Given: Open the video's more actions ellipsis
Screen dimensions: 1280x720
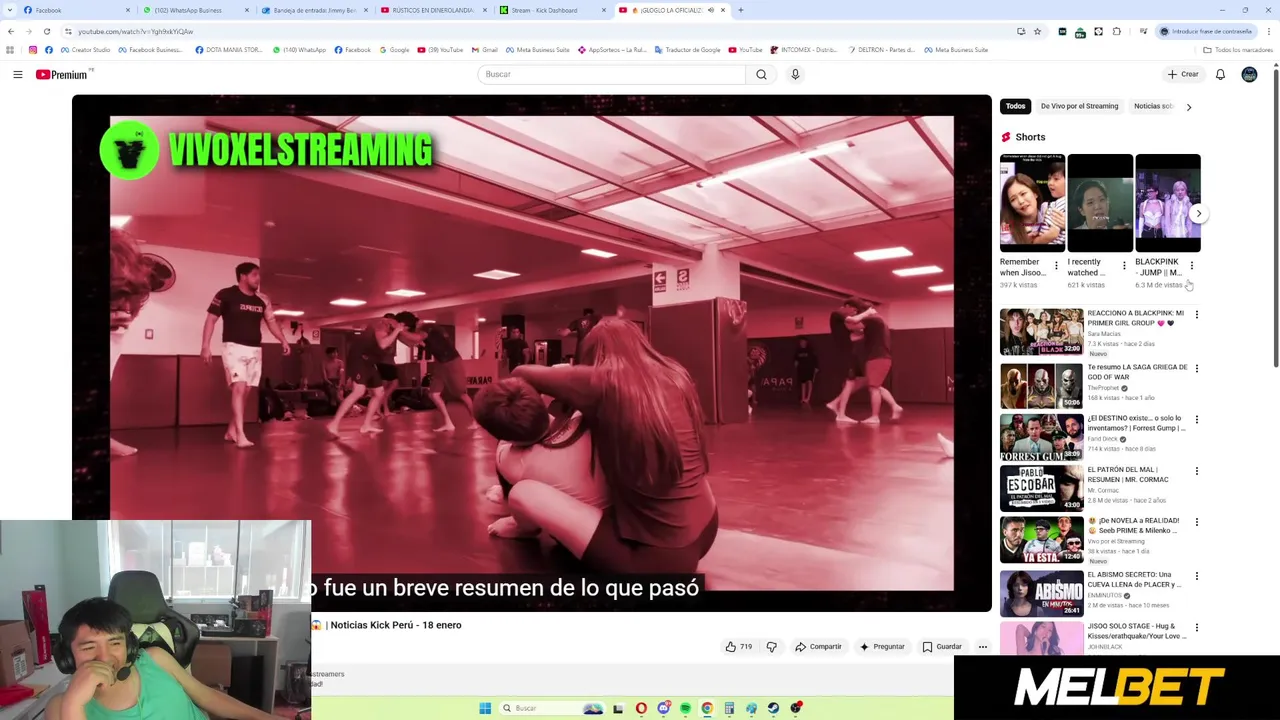Looking at the screenshot, I should click(x=982, y=647).
